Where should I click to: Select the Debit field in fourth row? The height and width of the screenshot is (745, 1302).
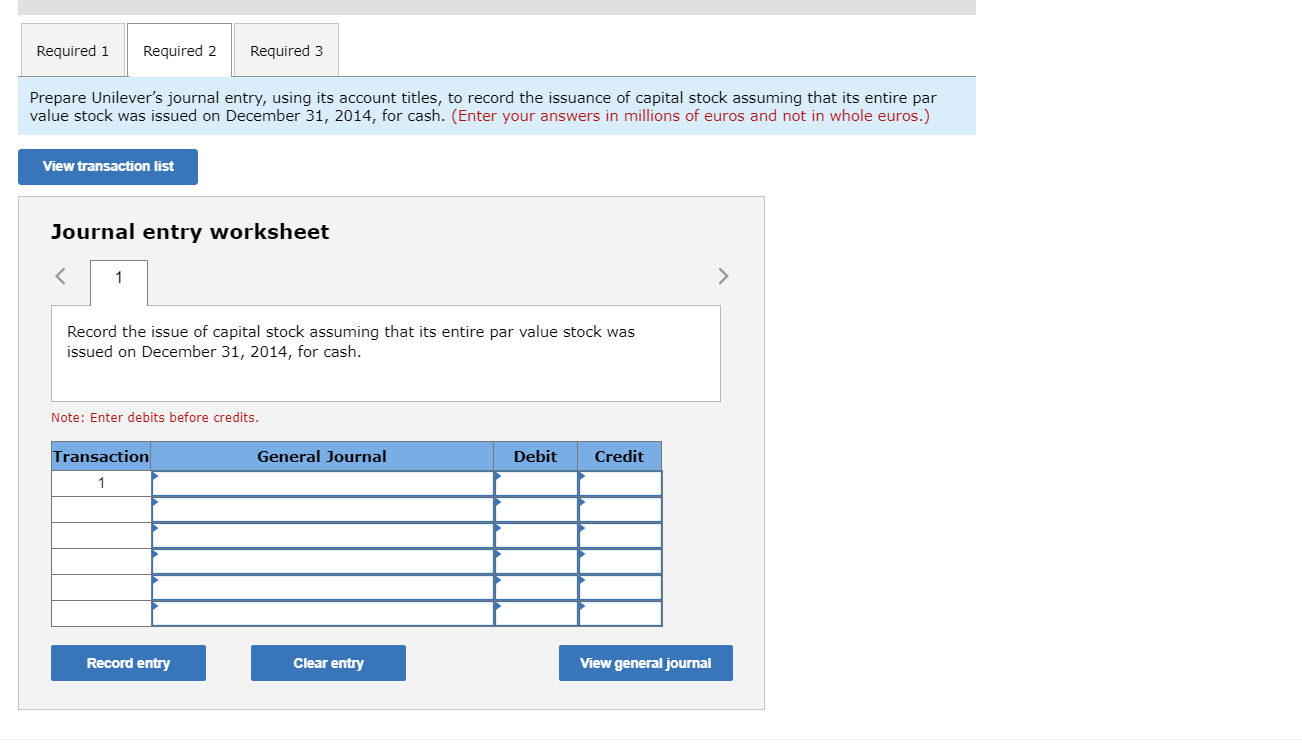[x=536, y=562]
